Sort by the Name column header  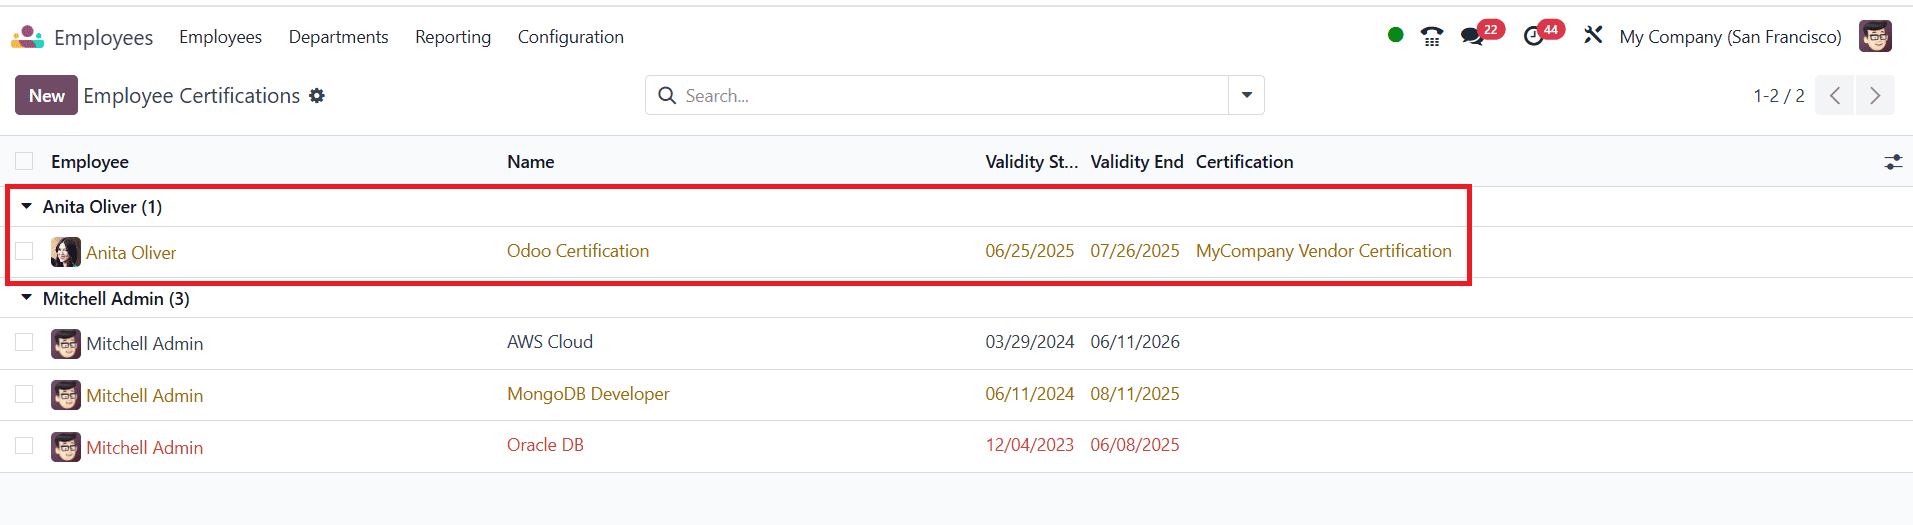pos(530,162)
